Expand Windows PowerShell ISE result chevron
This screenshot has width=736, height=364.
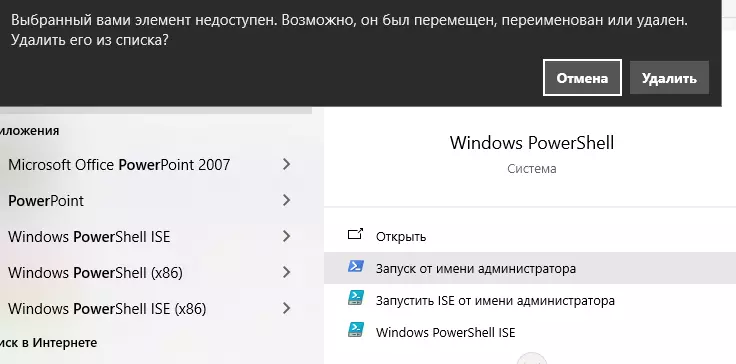coord(286,236)
